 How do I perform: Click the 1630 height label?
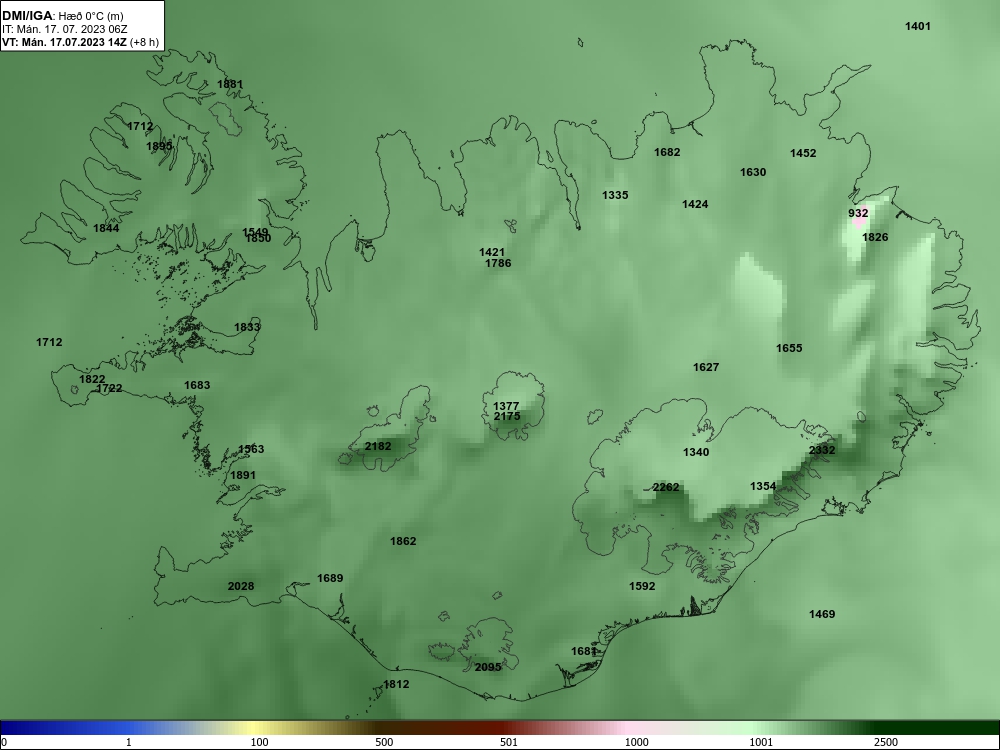(753, 172)
